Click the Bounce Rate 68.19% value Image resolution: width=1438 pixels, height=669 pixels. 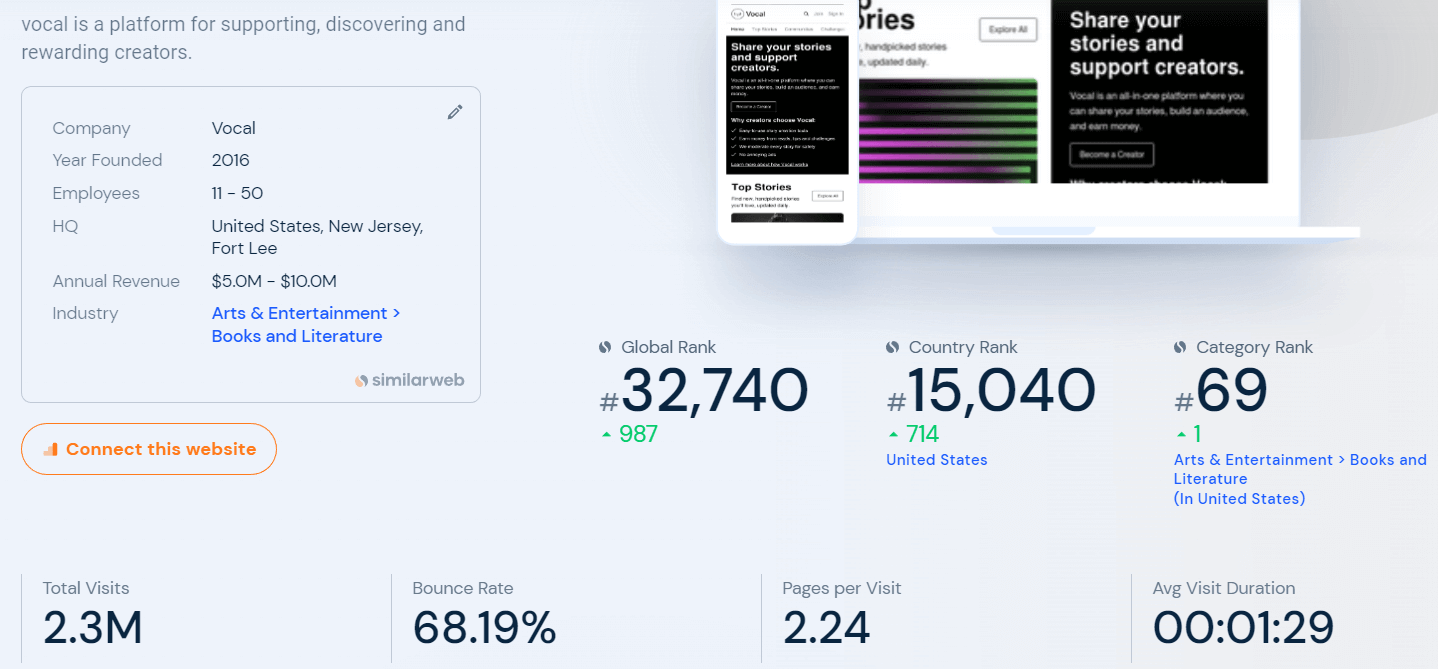click(x=484, y=627)
